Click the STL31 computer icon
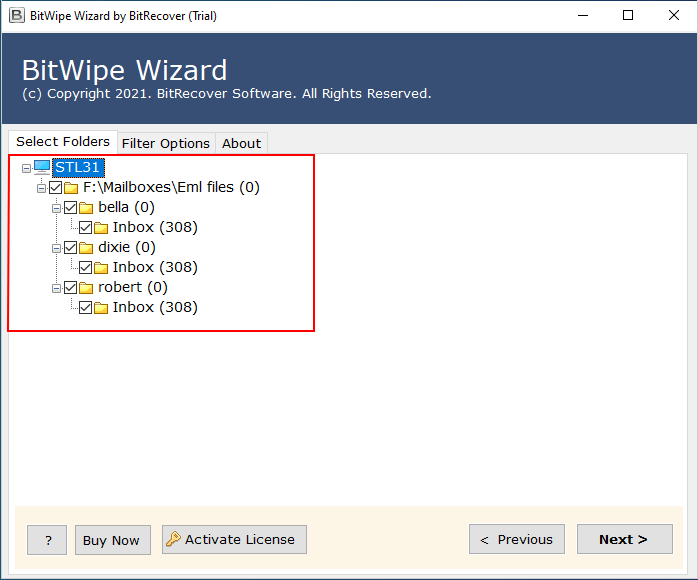 click(42, 167)
